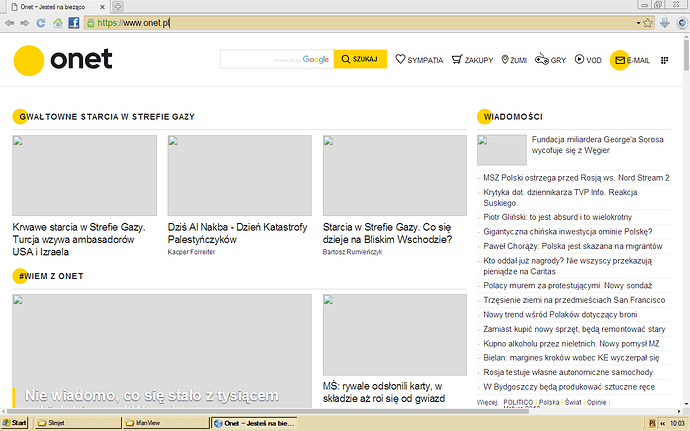The image size is (690, 431).
Task: Open downloads with the down arrow icon
Action: [x=664, y=23]
